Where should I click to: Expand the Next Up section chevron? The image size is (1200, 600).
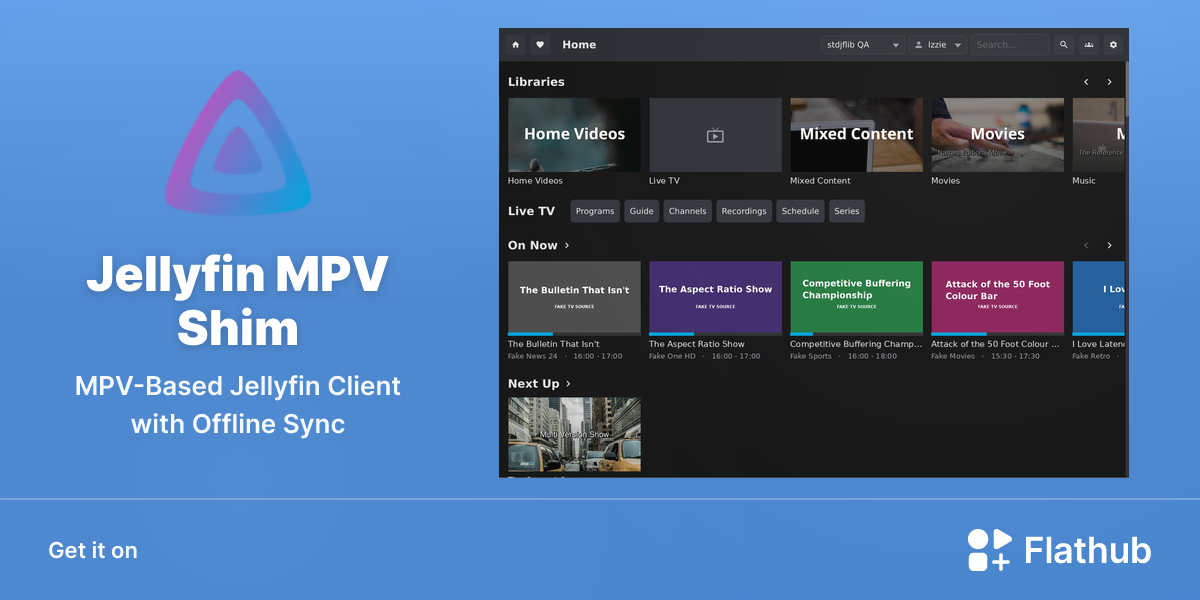(x=569, y=384)
